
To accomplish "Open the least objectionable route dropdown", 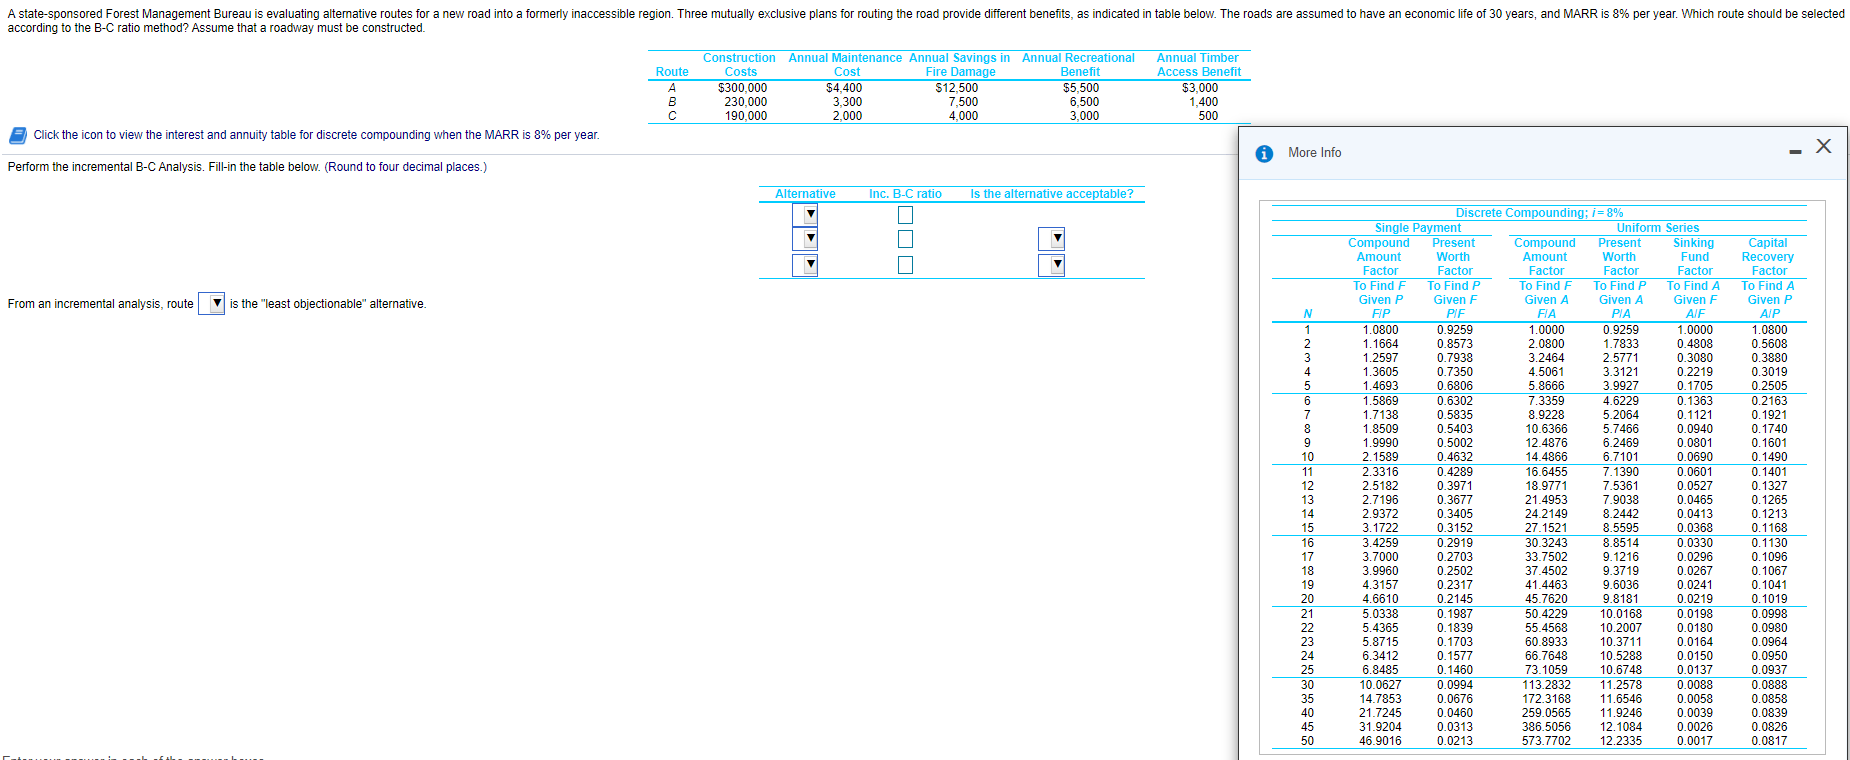I will coord(211,304).
